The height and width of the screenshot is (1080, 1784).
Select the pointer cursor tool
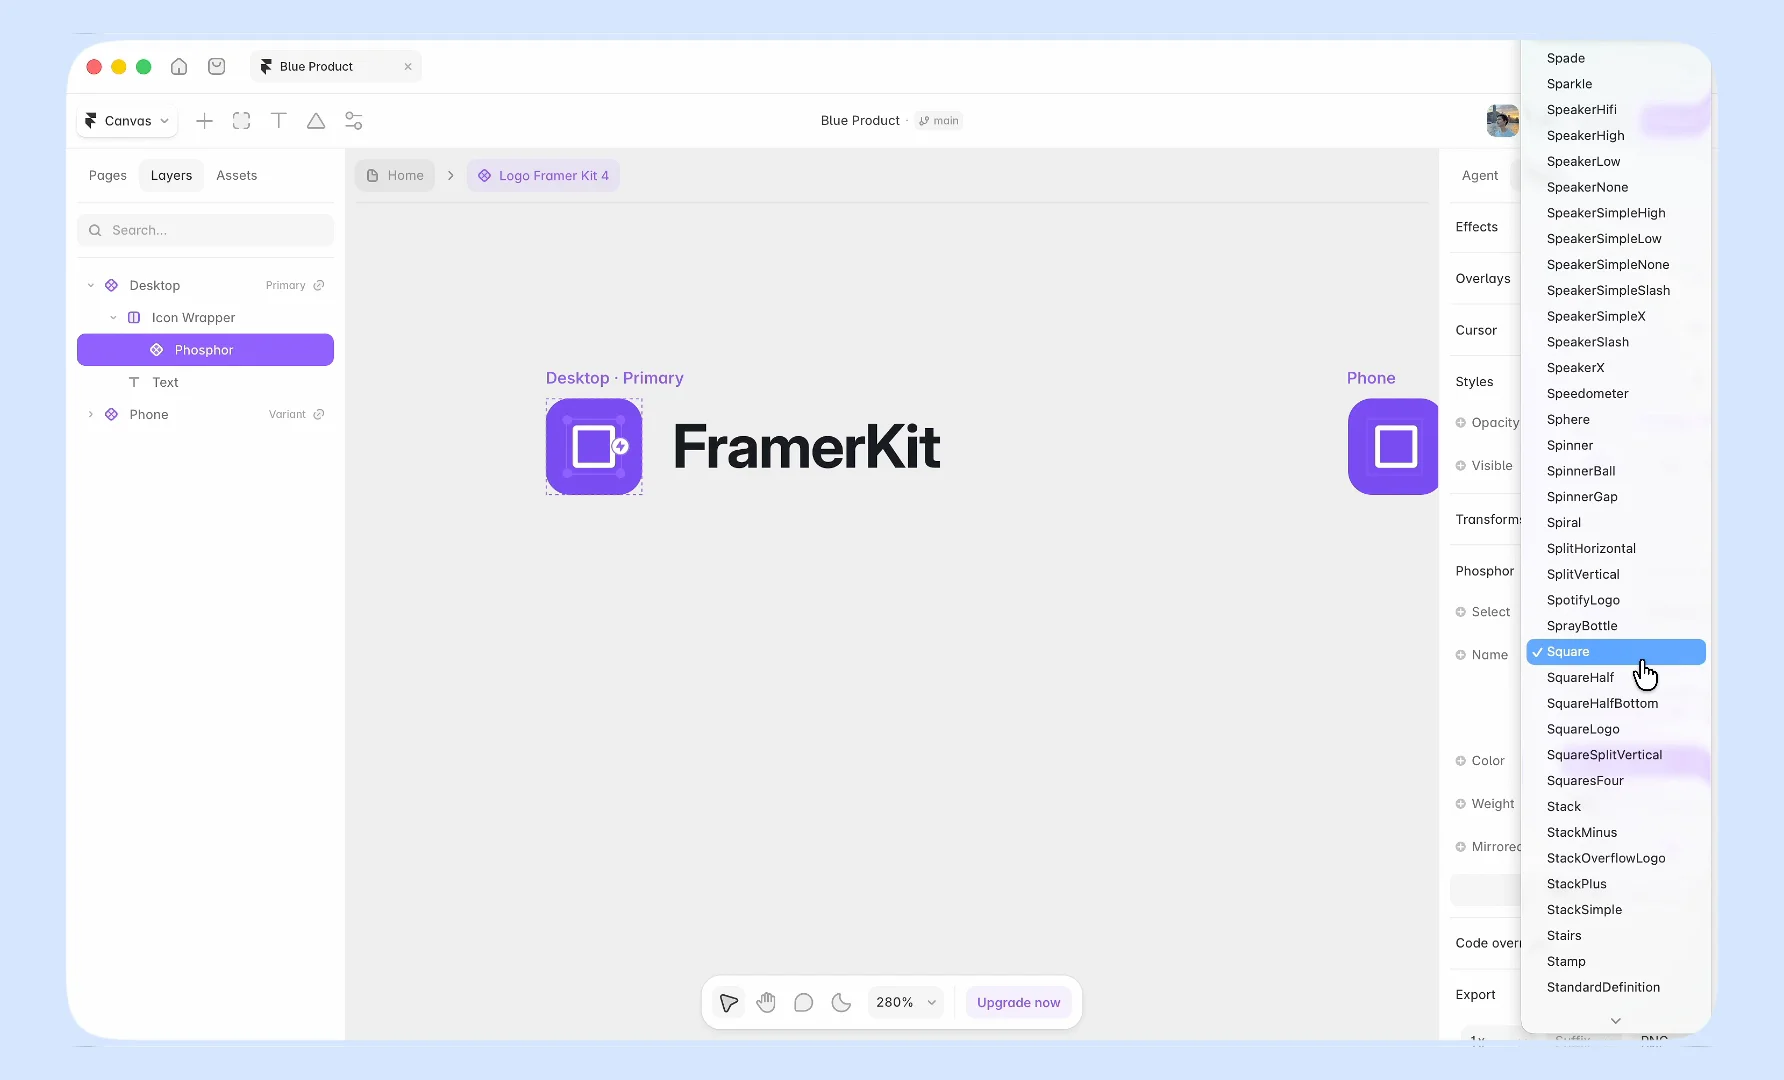729,1002
